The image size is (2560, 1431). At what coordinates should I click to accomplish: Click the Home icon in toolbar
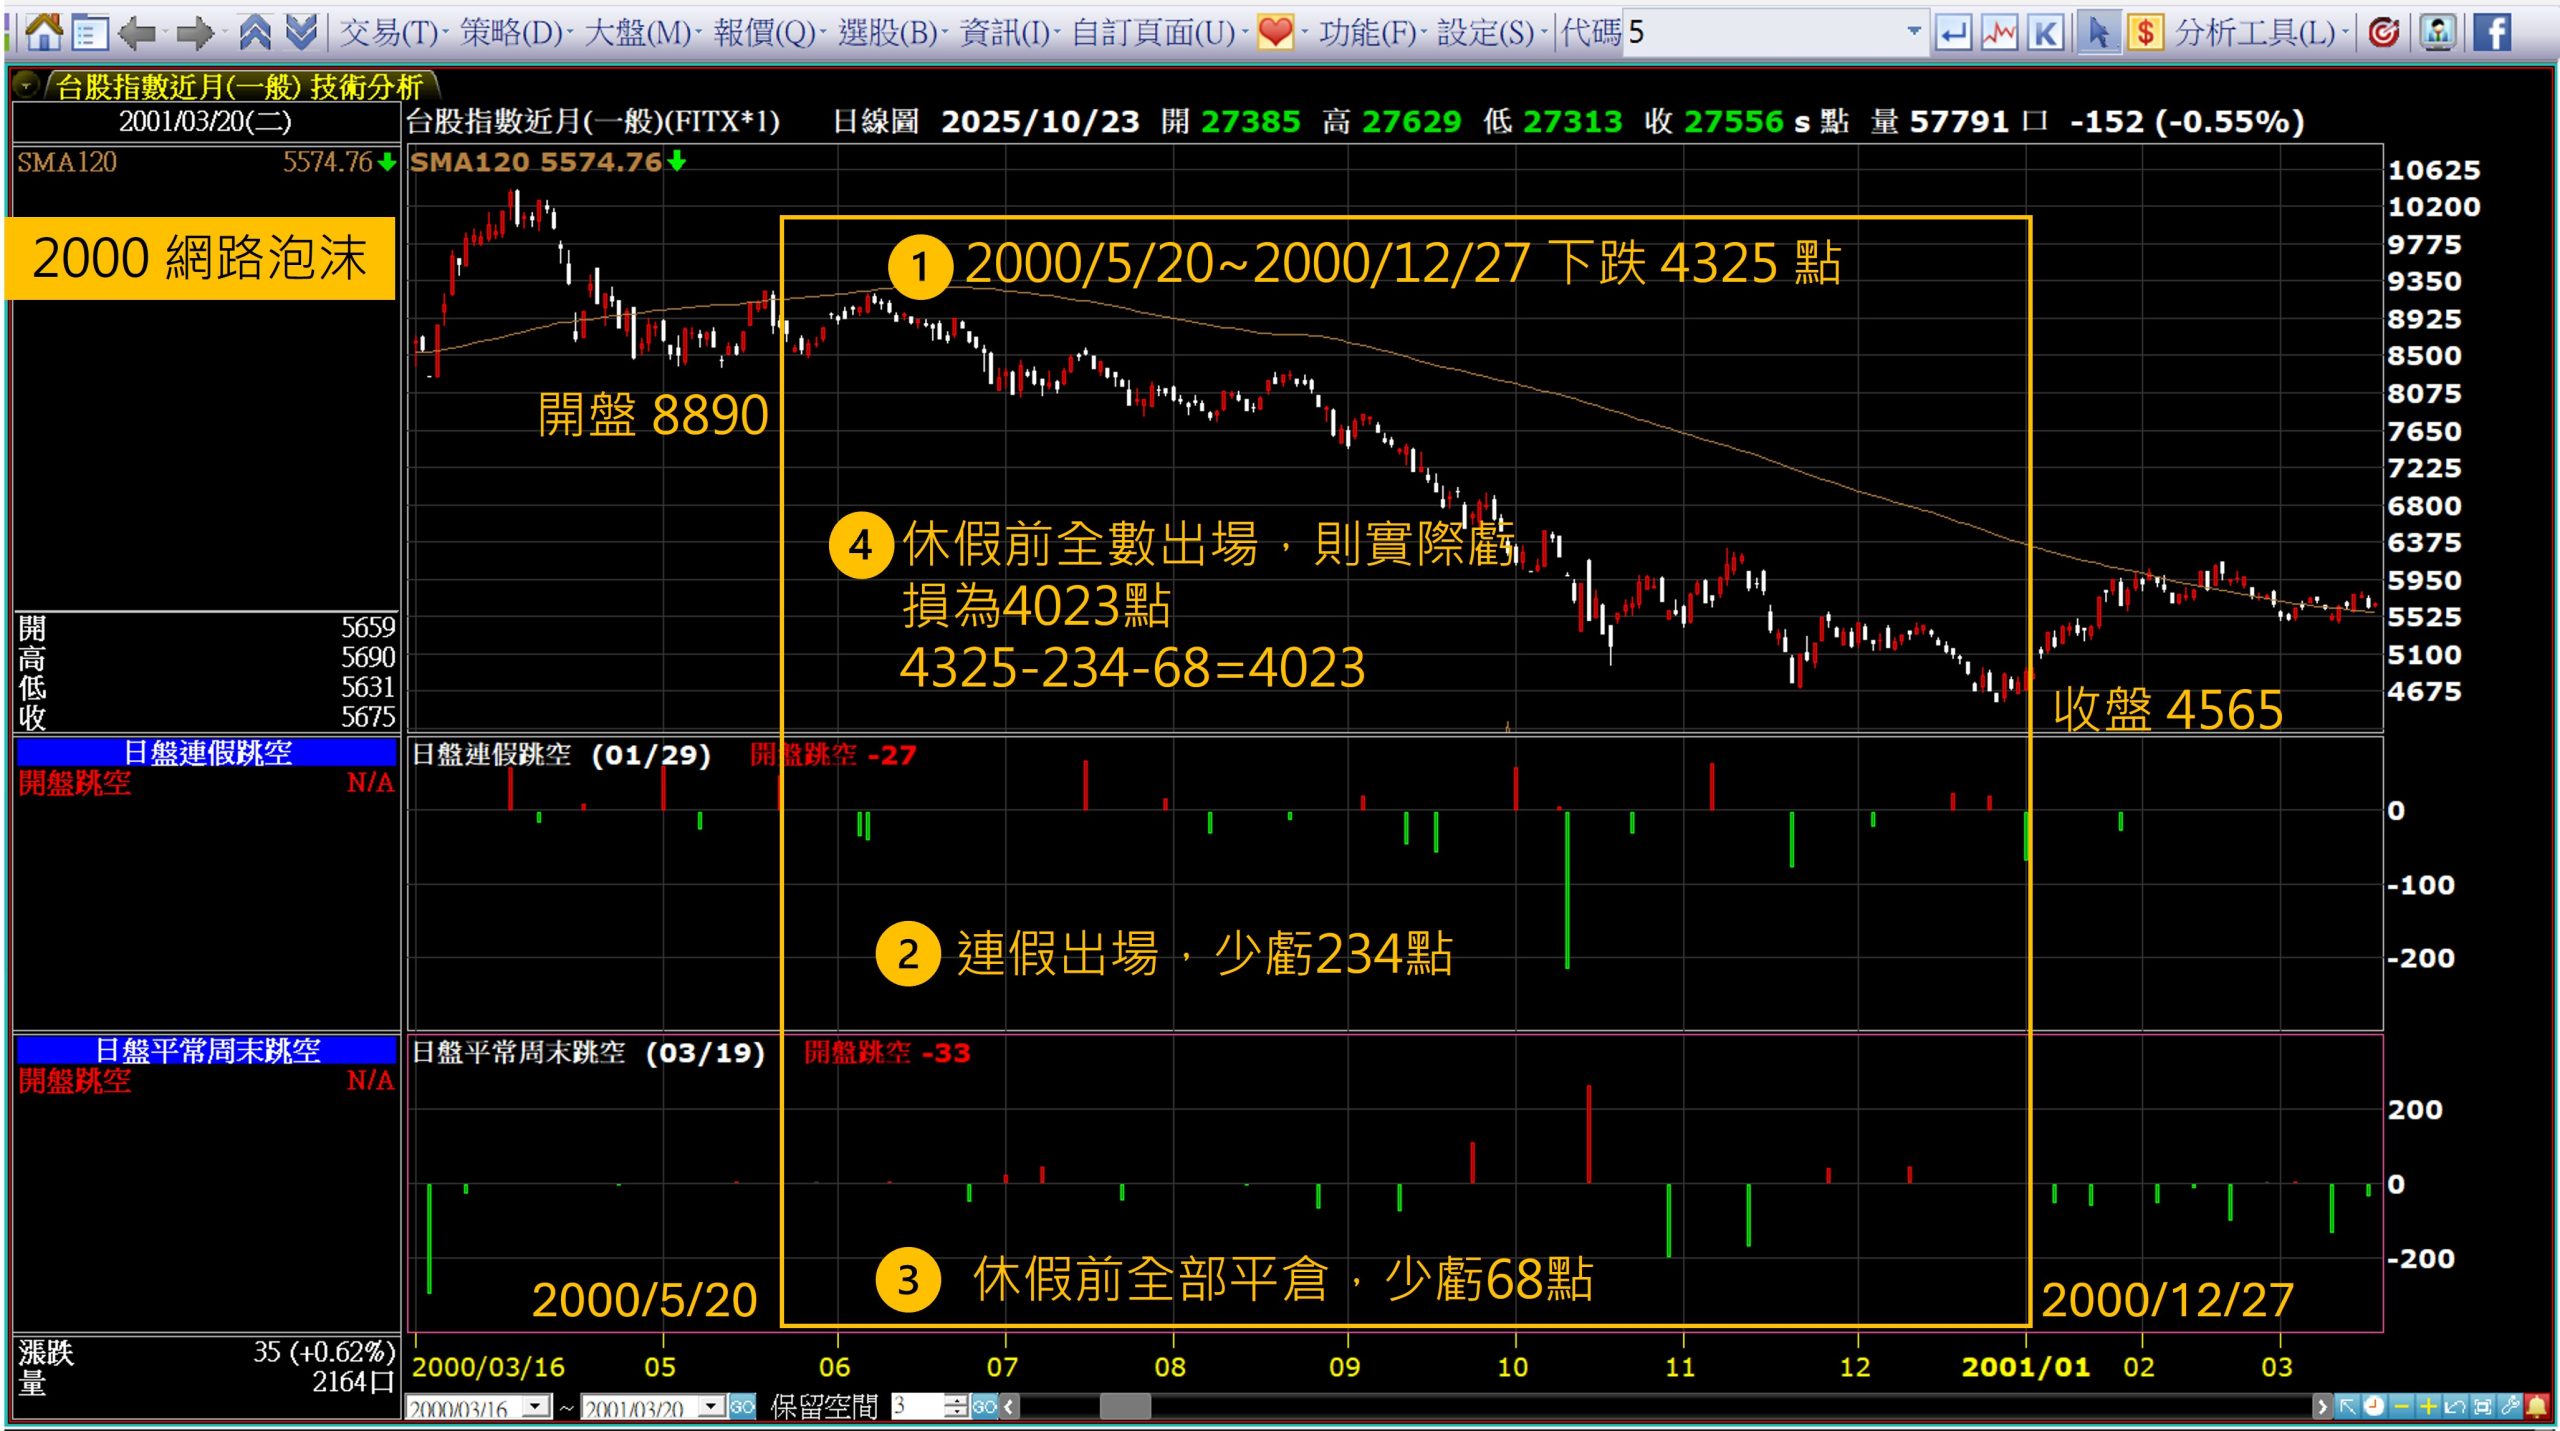point(43,32)
